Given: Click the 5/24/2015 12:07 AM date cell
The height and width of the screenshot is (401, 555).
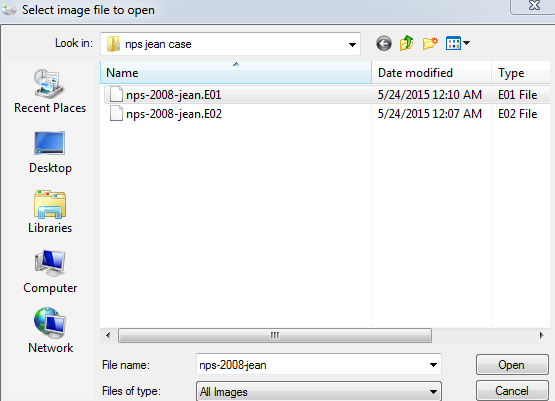Looking at the screenshot, I should [429, 114].
